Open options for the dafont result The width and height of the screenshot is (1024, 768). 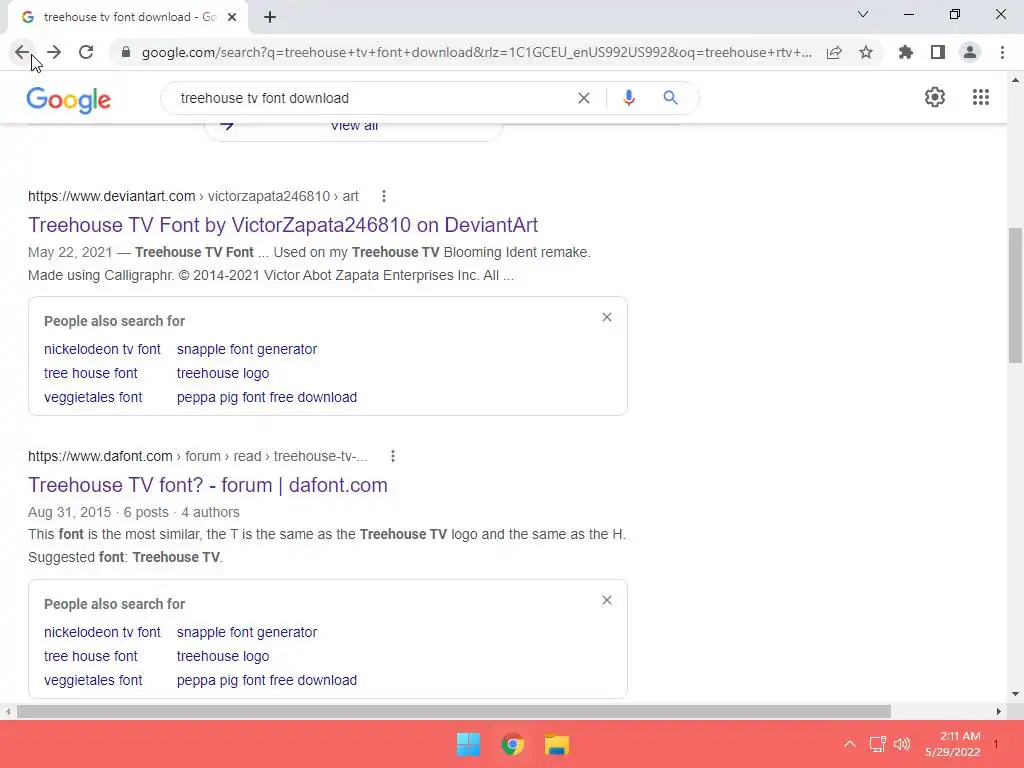(392, 456)
